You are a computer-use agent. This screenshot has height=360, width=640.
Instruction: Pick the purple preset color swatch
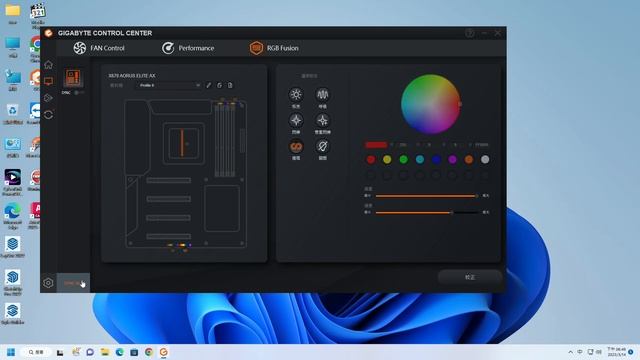click(x=452, y=160)
